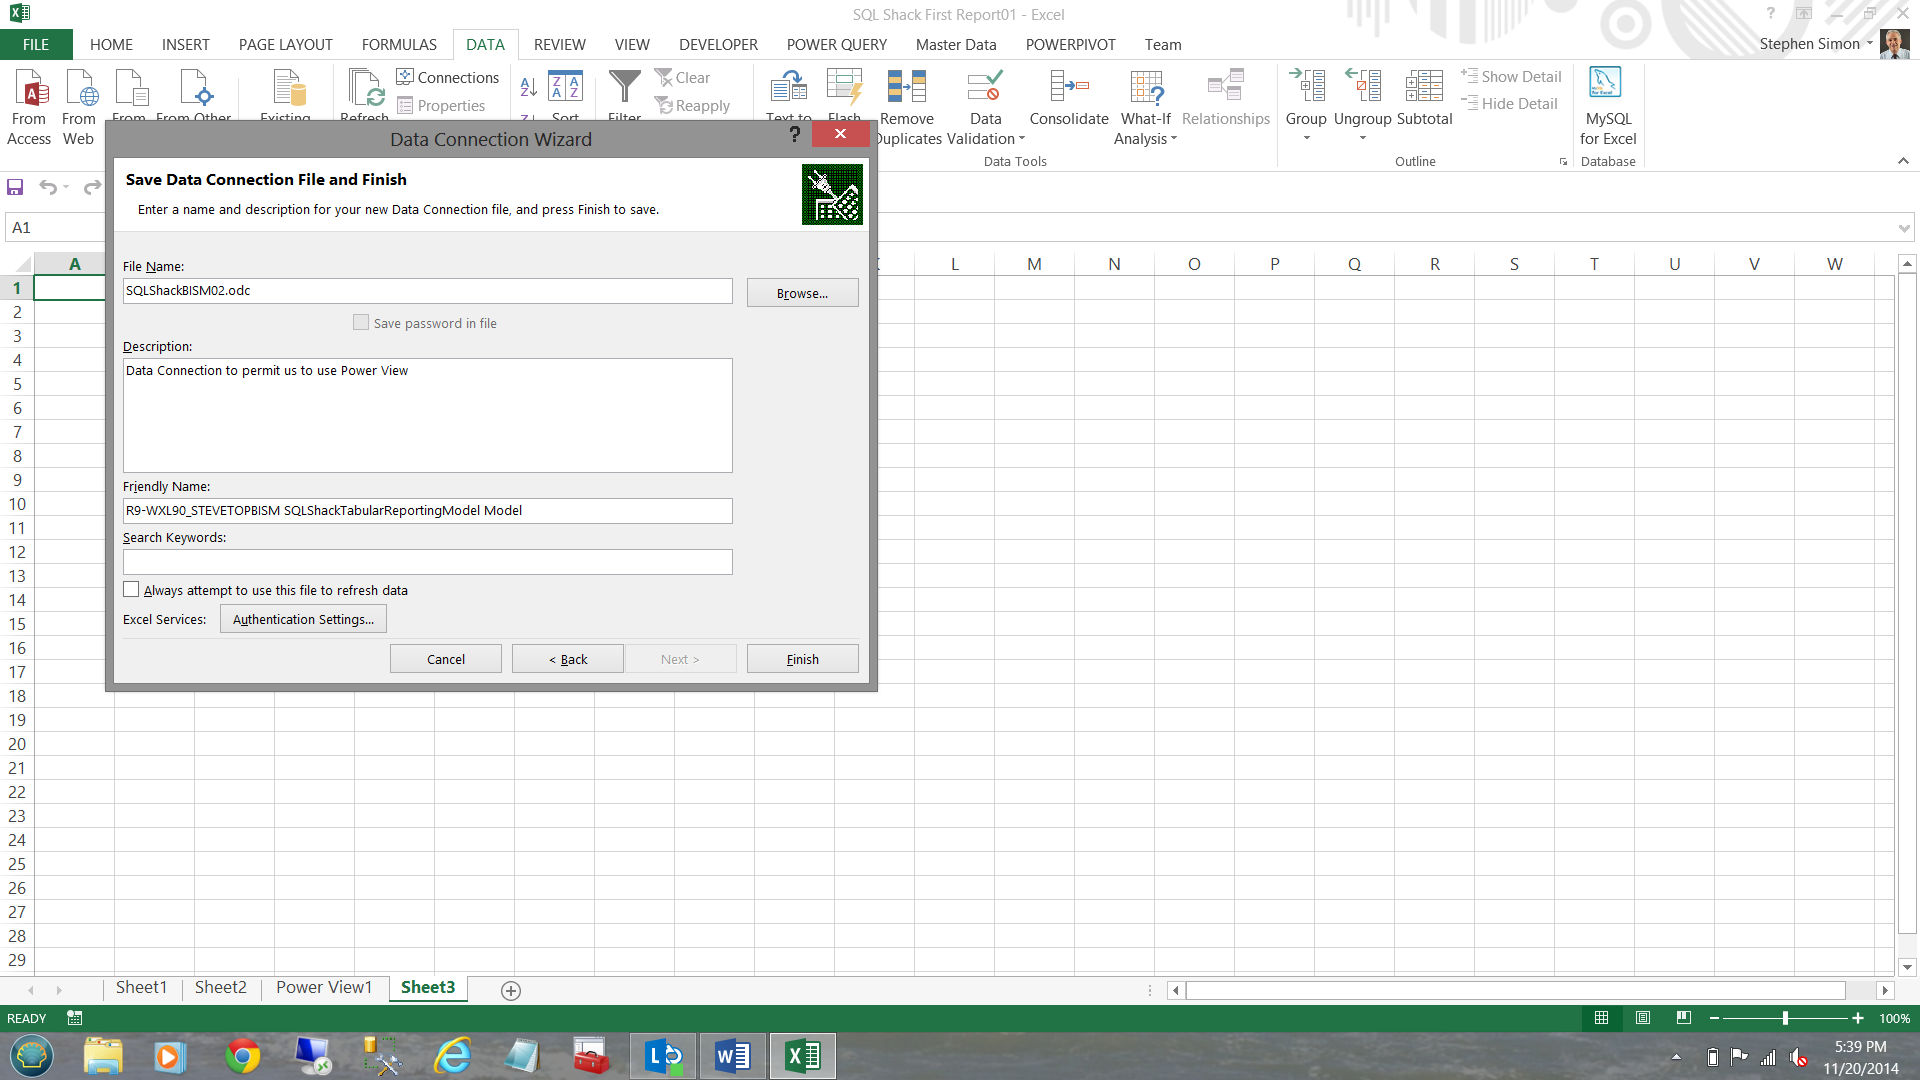Toggle Save password in file checkbox
The image size is (1920, 1080).
361,323
